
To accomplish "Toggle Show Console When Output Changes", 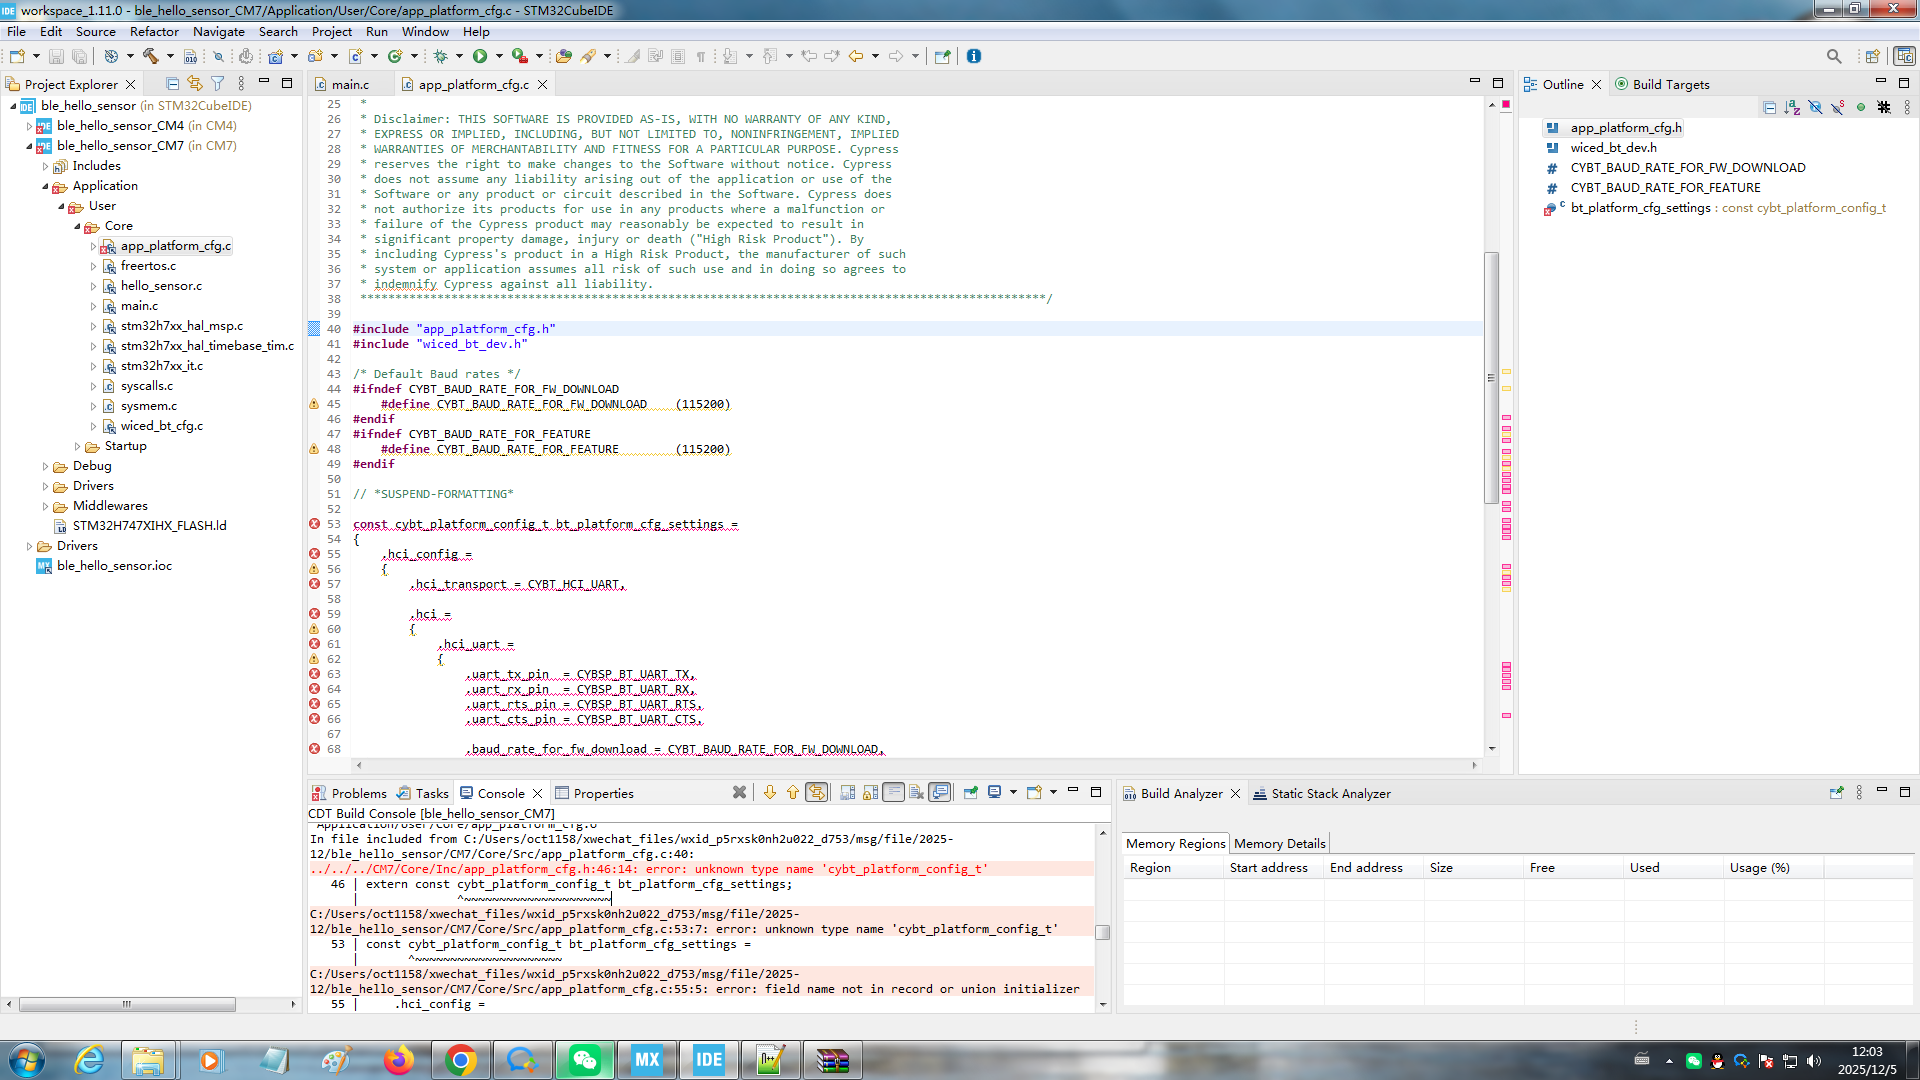I will (x=939, y=792).
